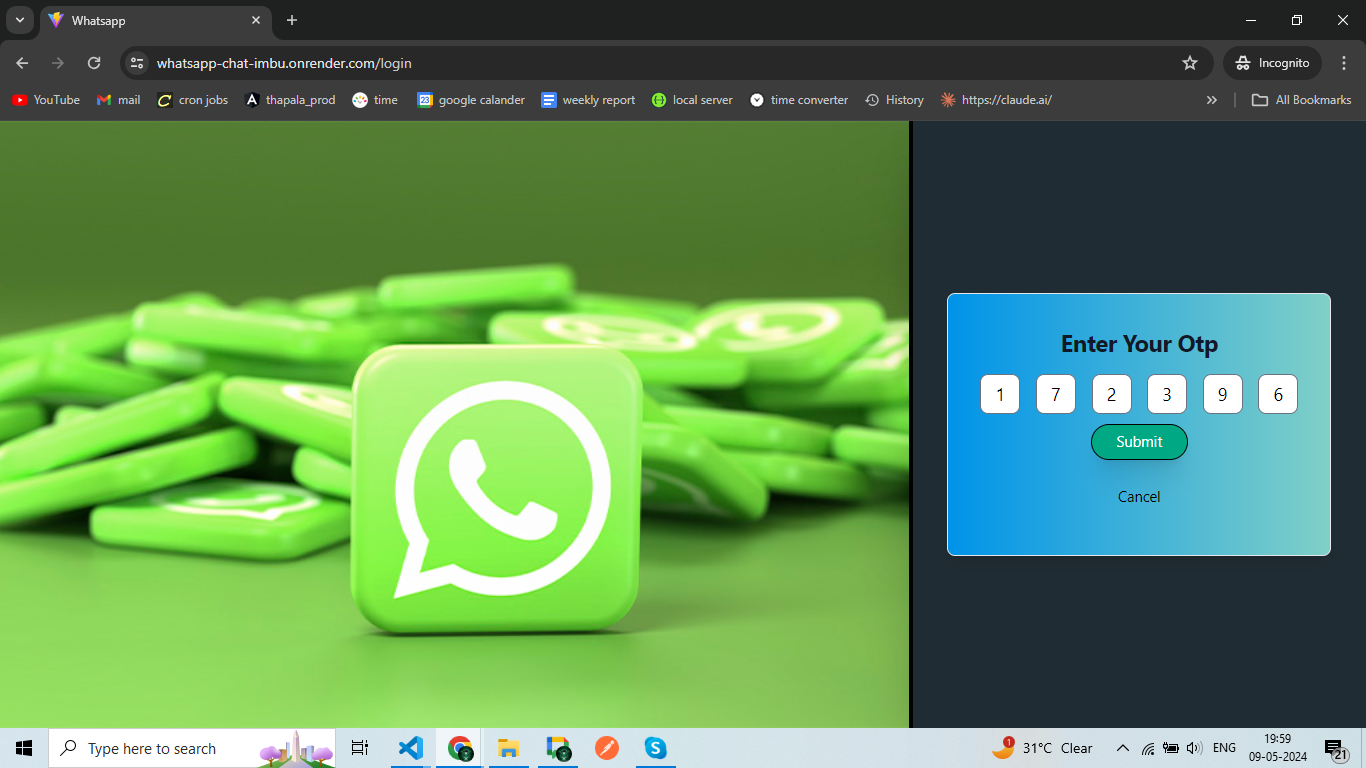Screen dimensions: 1366x768
Task: Click the taskbar search box
Action: 192,748
